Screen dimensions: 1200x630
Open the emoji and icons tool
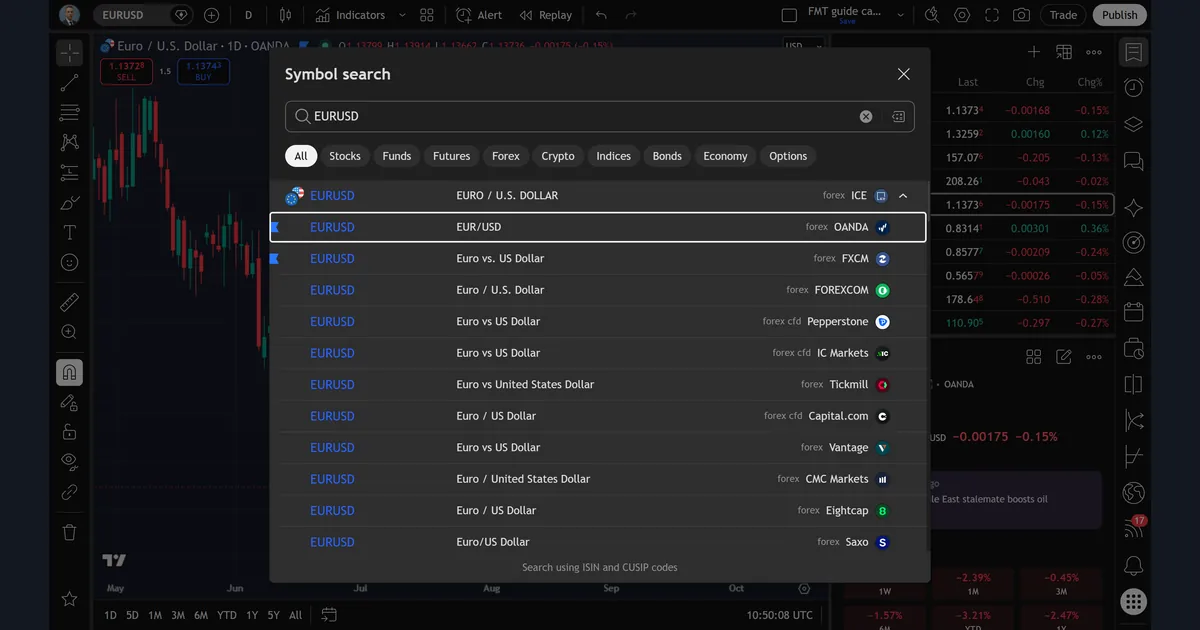click(69, 262)
